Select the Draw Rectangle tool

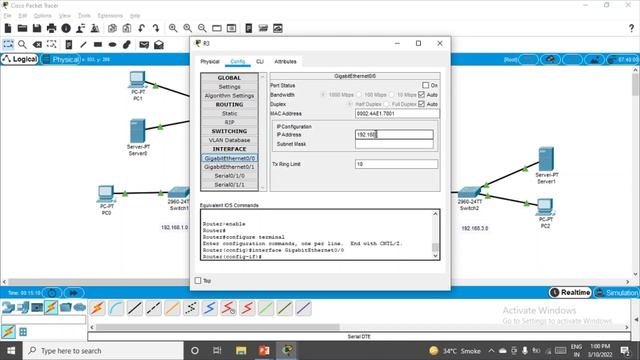click(x=98, y=44)
